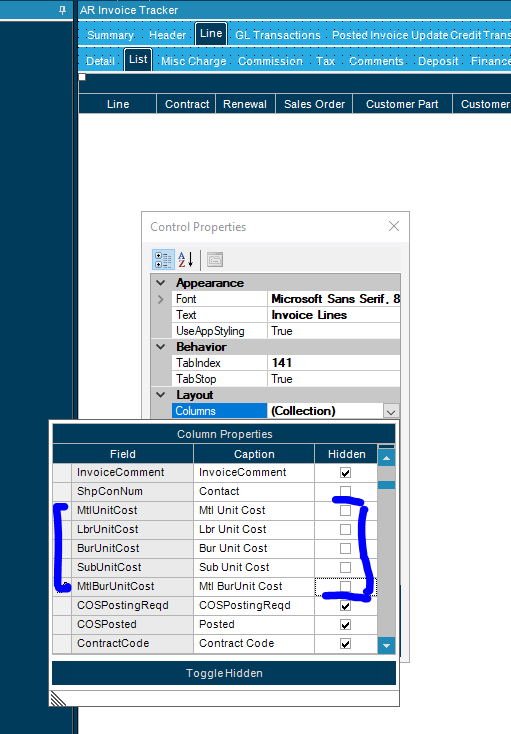The image size is (511, 734).
Task: Open the Property Pages icon
Action: [215, 260]
